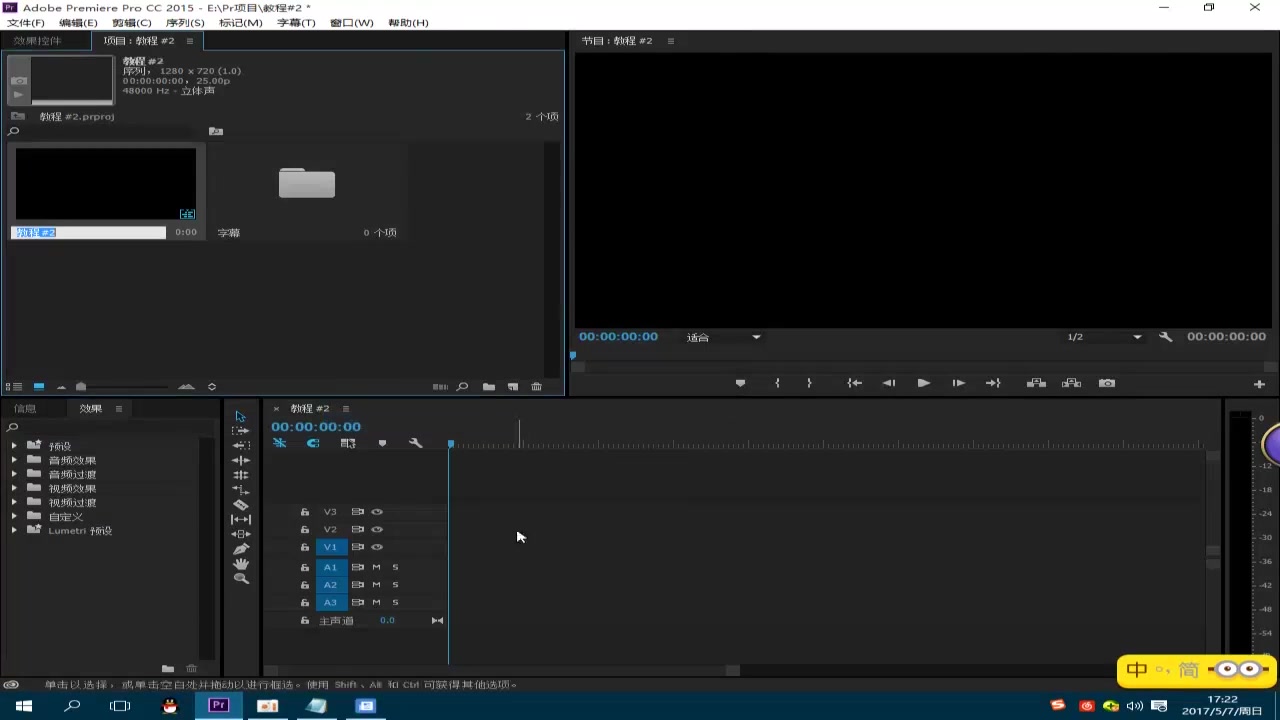Select the Slip tool

click(x=240, y=519)
